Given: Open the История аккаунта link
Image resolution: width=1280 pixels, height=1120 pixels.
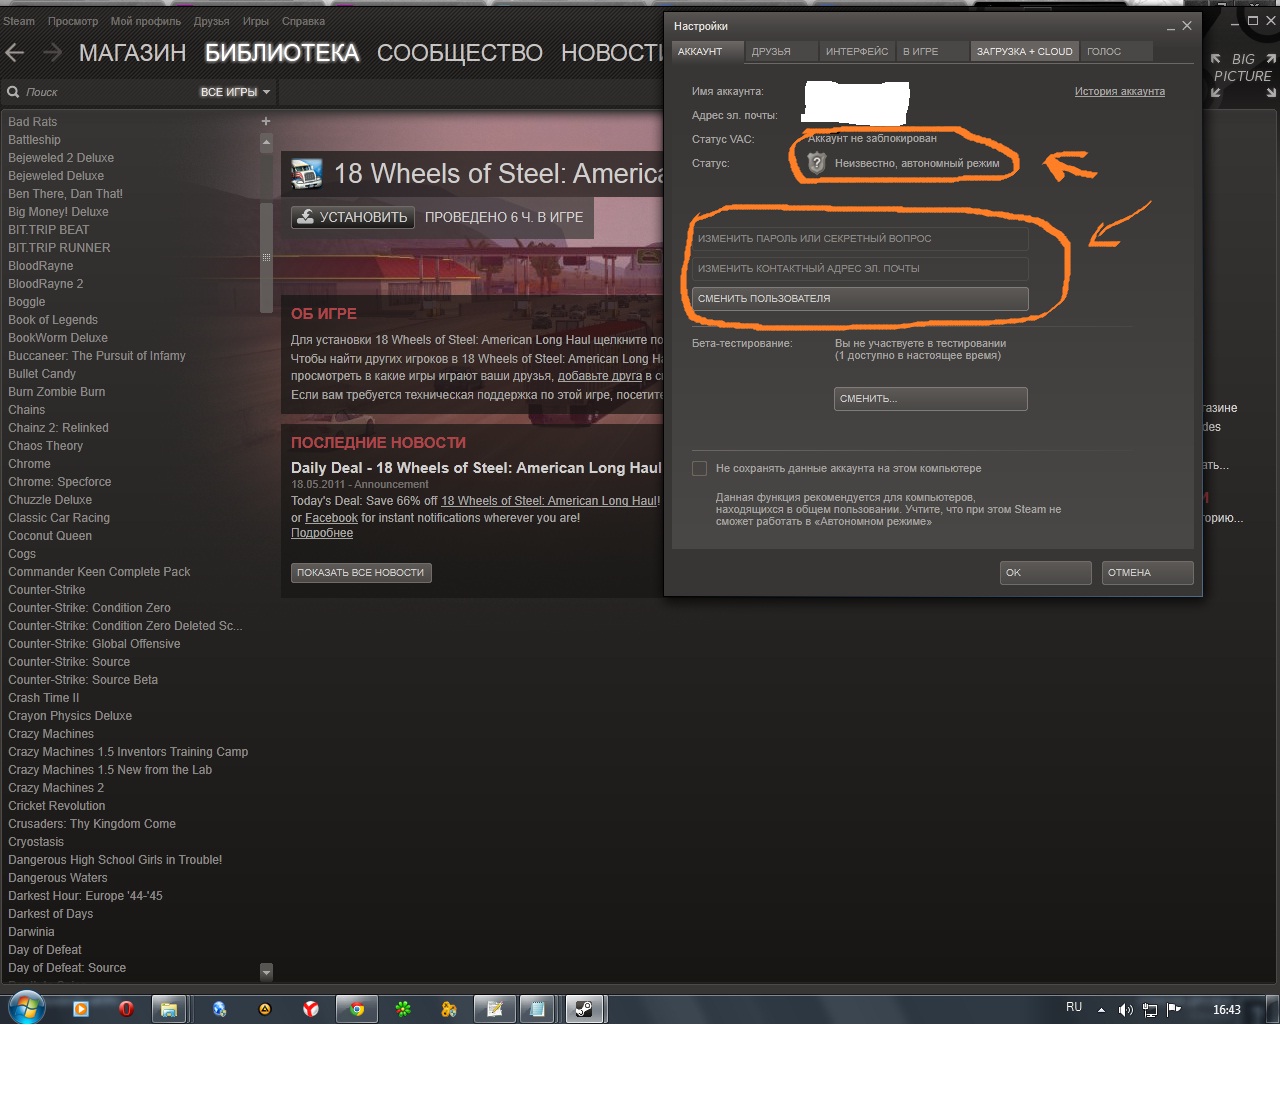Looking at the screenshot, I should pyautogui.click(x=1120, y=91).
